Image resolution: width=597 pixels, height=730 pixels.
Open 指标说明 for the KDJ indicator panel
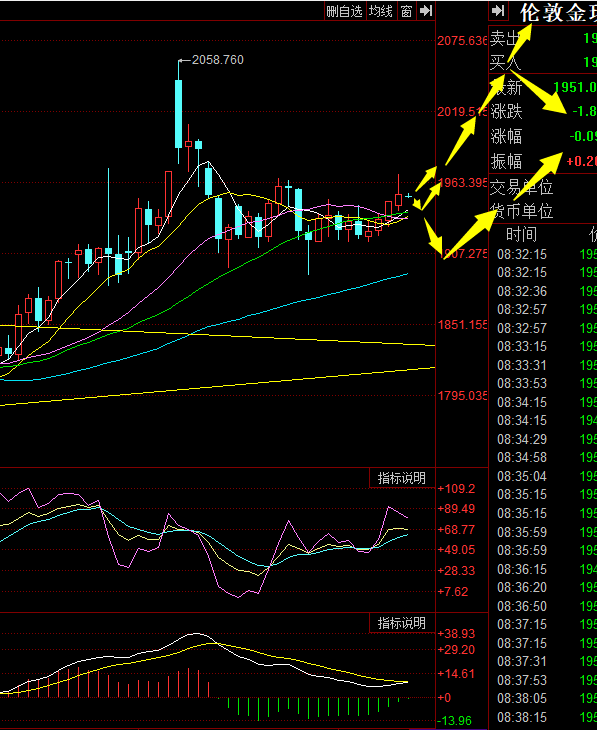pyautogui.click(x=401, y=478)
